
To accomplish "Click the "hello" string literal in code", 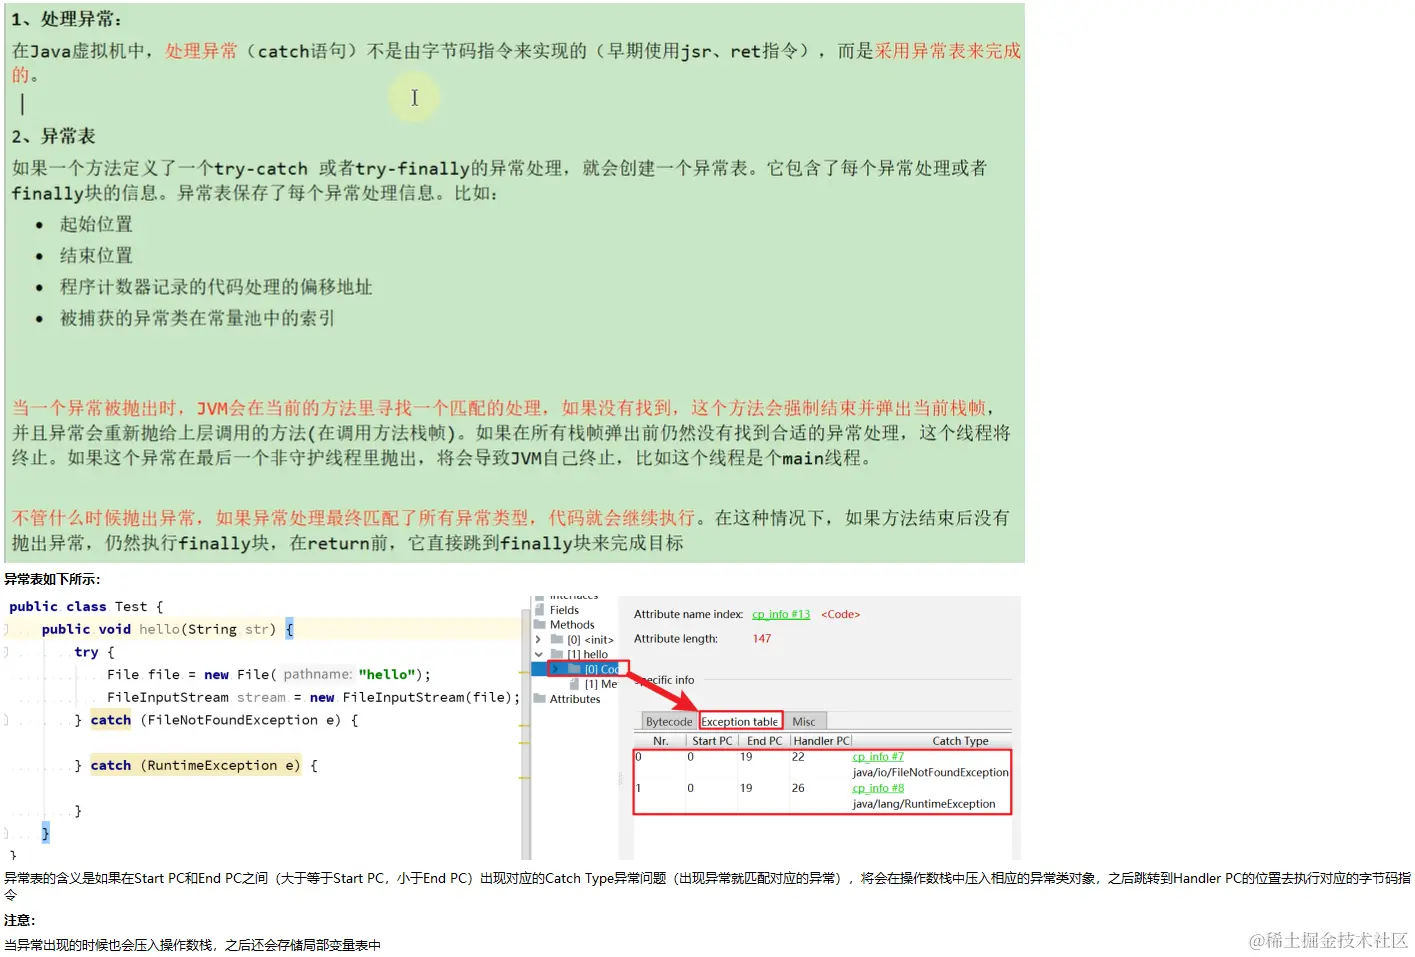I will (386, 674).
